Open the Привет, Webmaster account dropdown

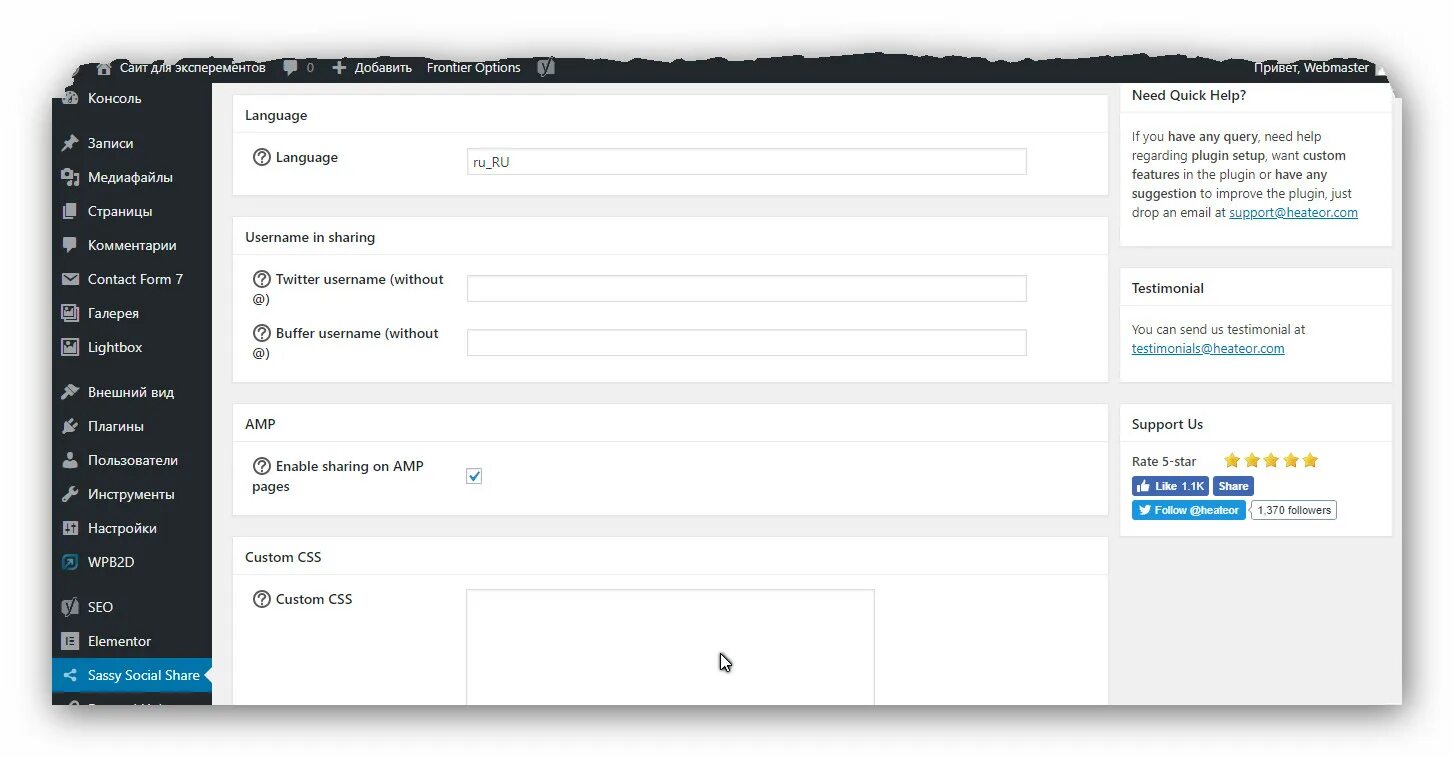coord(1311,67)
